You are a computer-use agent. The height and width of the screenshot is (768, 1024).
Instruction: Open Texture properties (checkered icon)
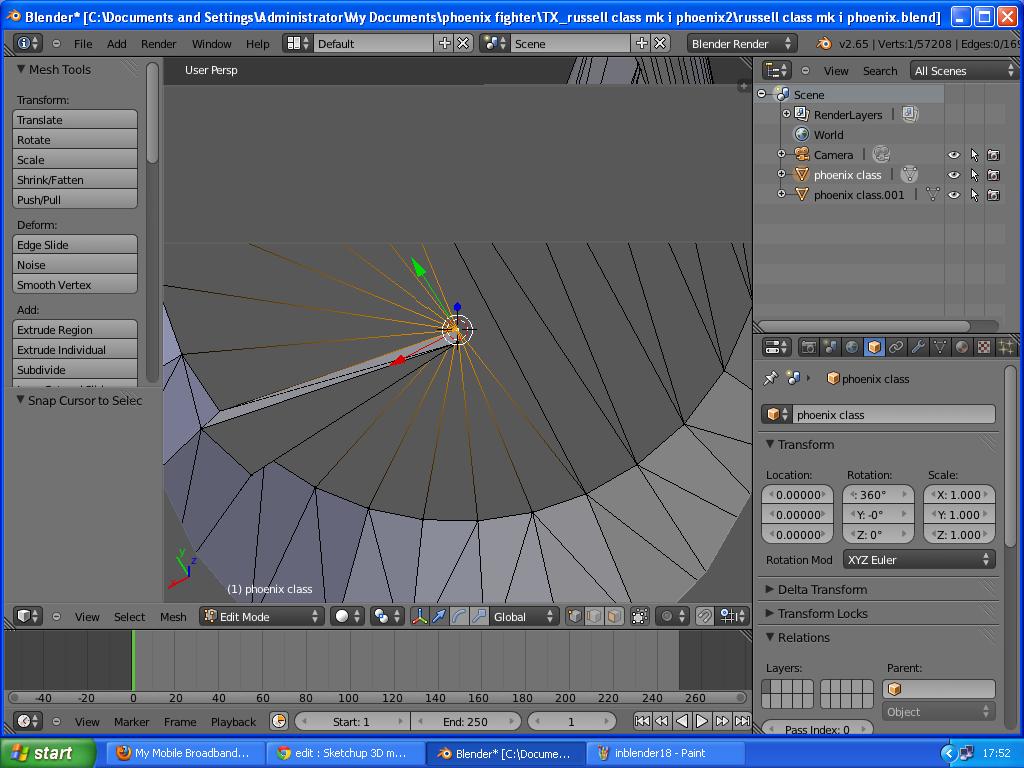(x=983, y=346)
